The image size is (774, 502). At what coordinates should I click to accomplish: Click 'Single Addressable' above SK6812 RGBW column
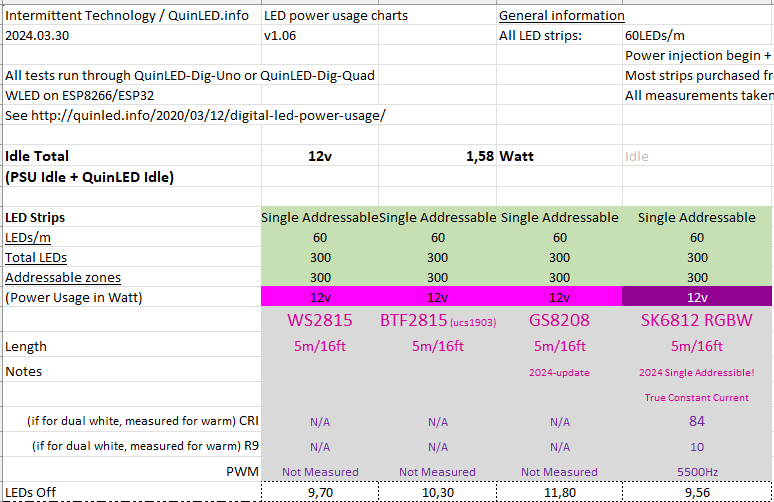click(697, 218)
